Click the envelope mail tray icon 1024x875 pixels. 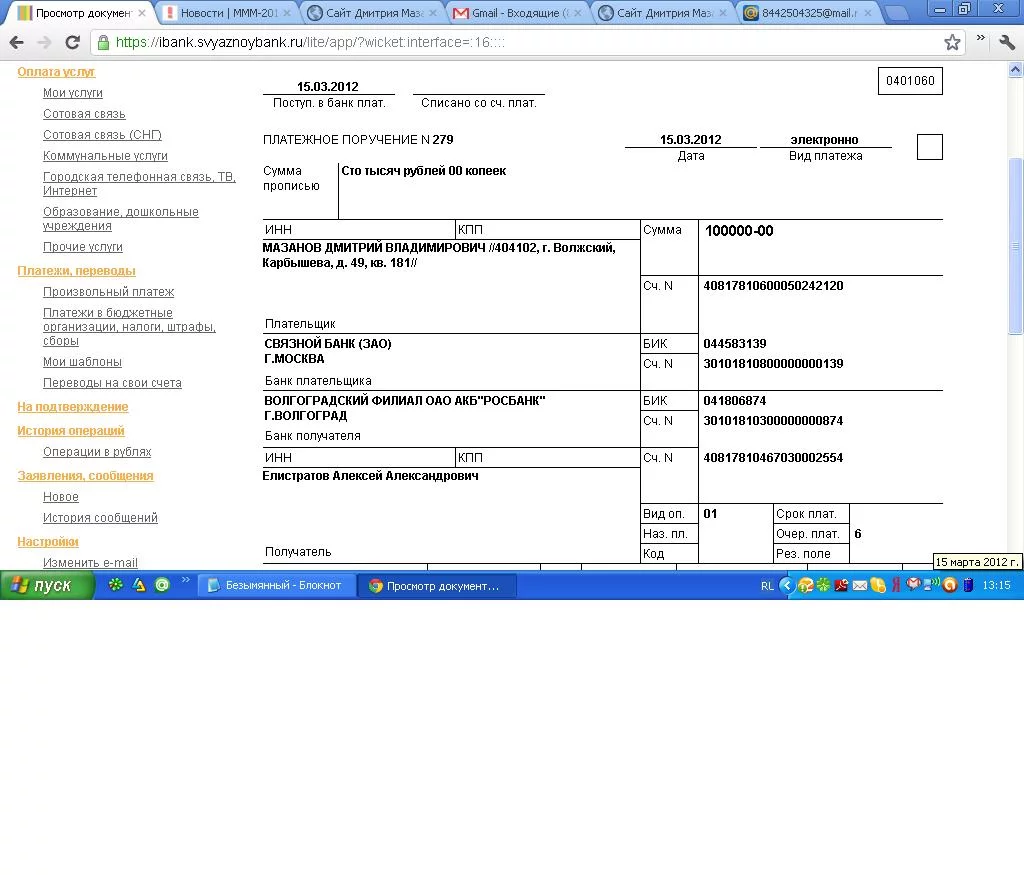(x=860, y=585)
